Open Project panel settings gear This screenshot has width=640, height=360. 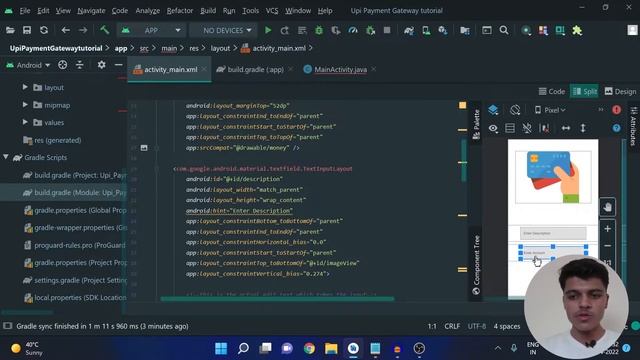pos(102,65)
